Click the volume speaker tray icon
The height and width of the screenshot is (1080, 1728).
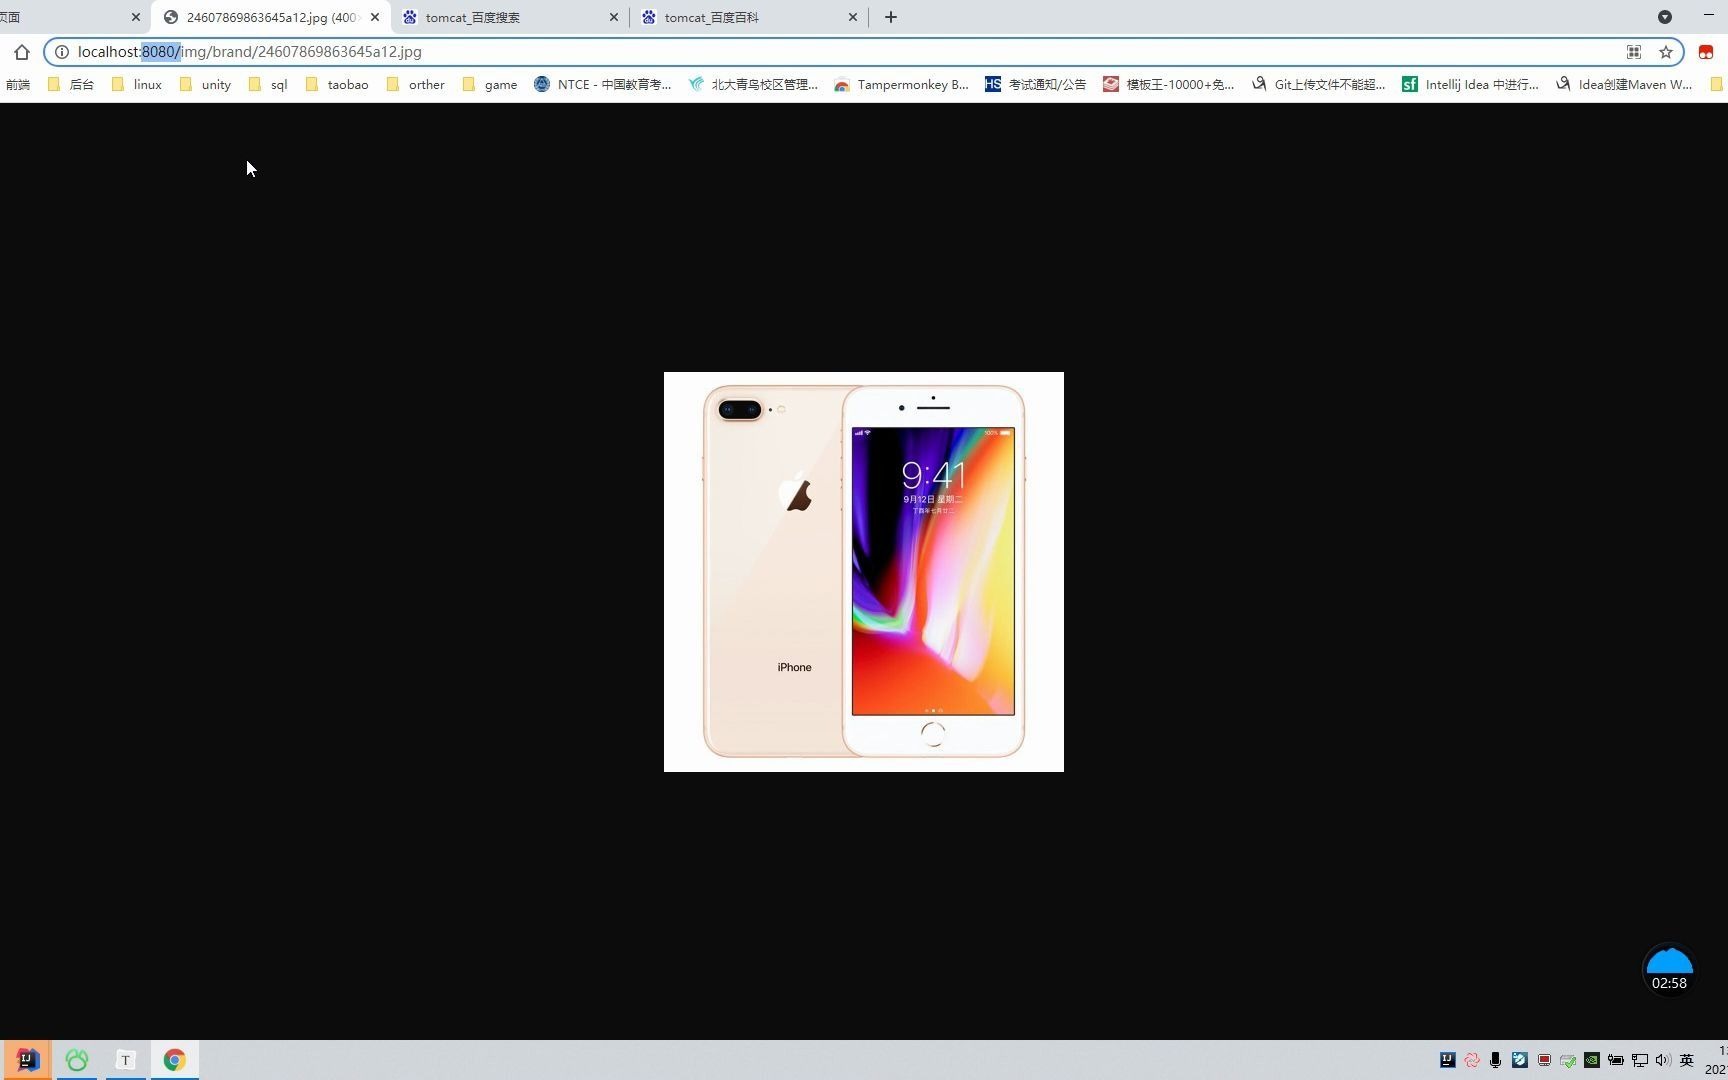tap(1663, 1060)
